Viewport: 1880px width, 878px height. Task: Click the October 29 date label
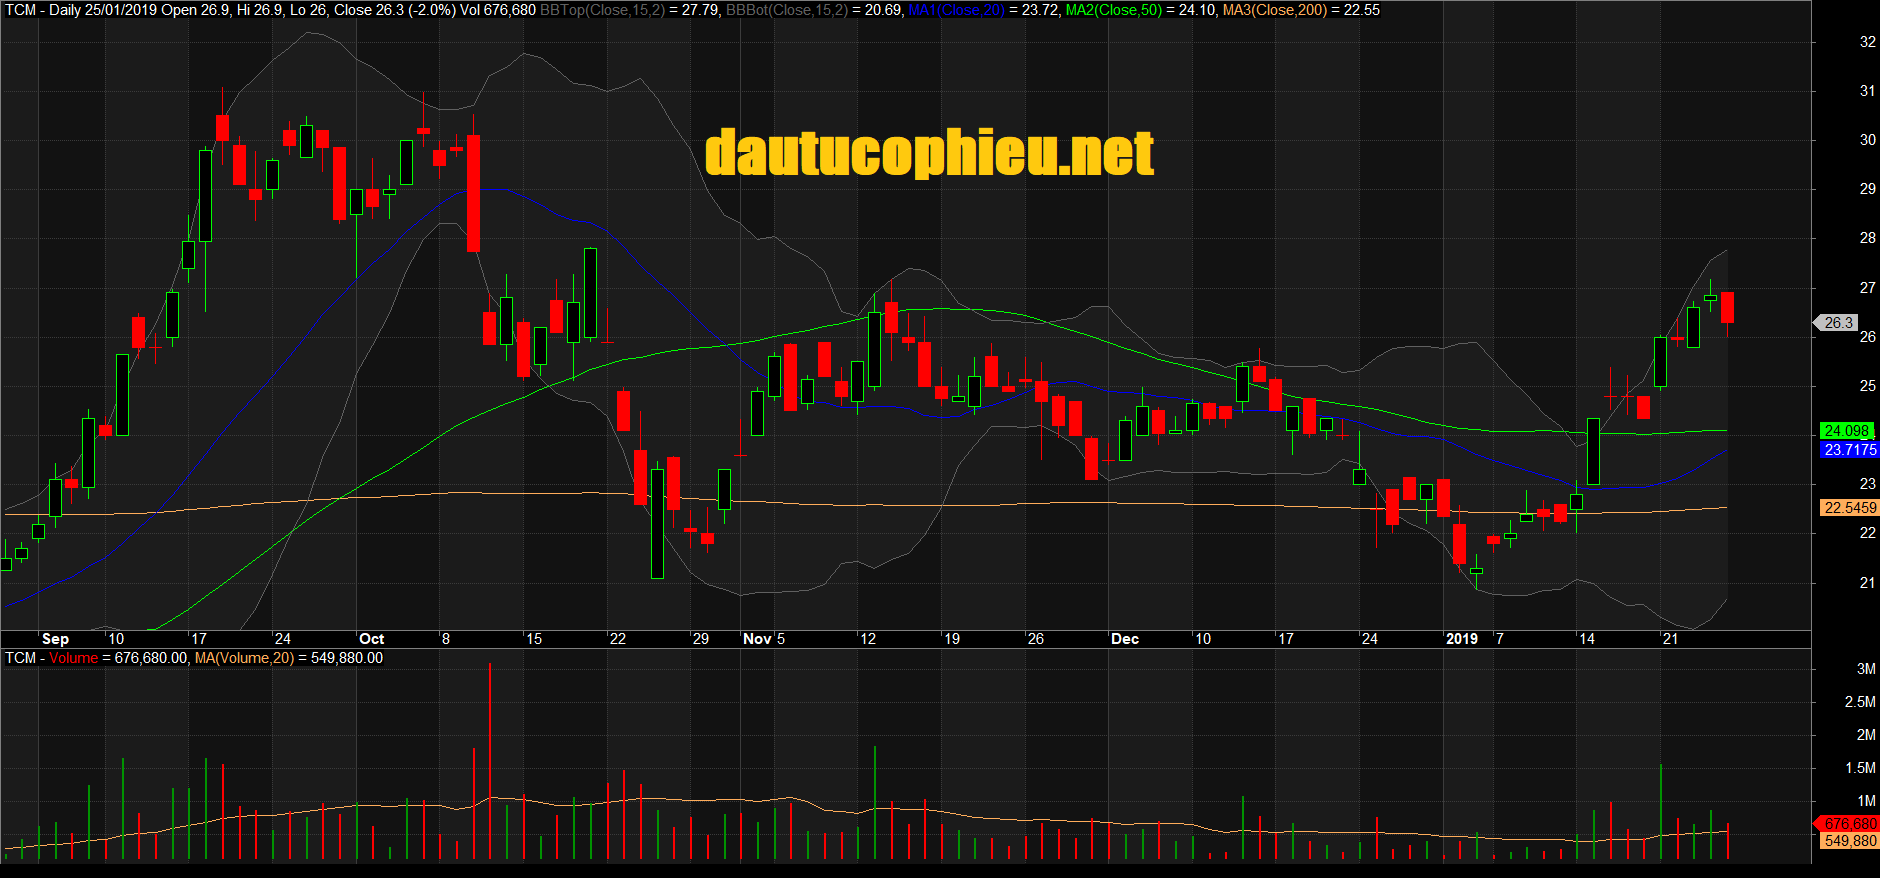[x=701, y=639]
